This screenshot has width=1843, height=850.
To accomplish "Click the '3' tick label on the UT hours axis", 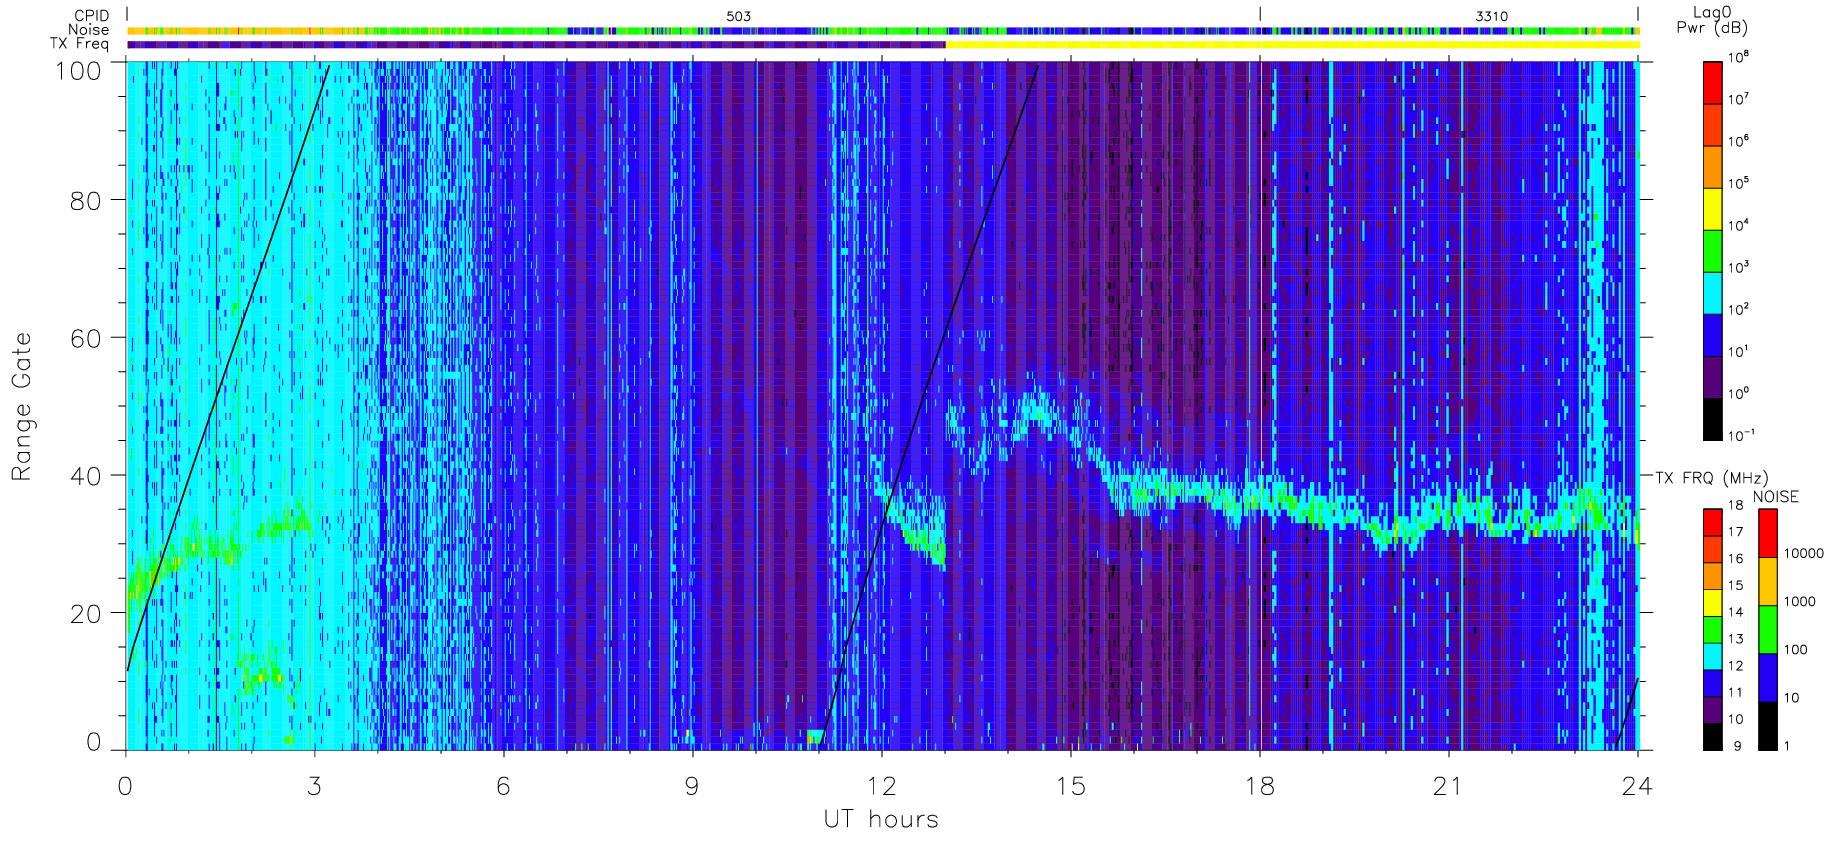I will coord(315,787).
